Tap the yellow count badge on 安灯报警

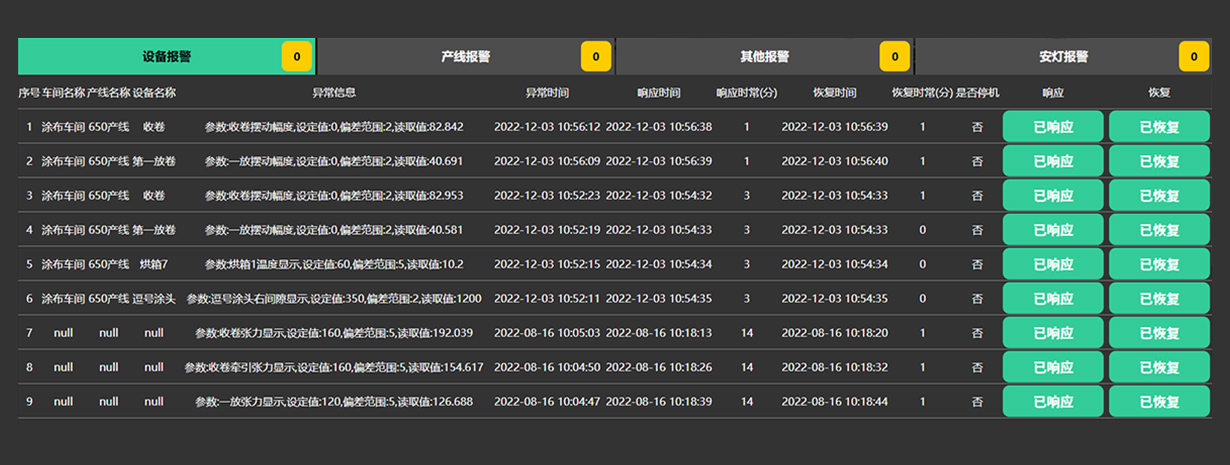tap(1194, 57)
